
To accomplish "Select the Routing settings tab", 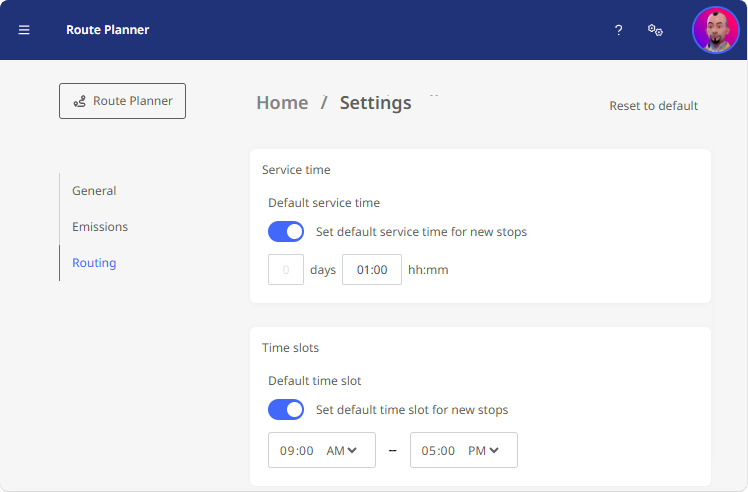I will click(94, 263).
